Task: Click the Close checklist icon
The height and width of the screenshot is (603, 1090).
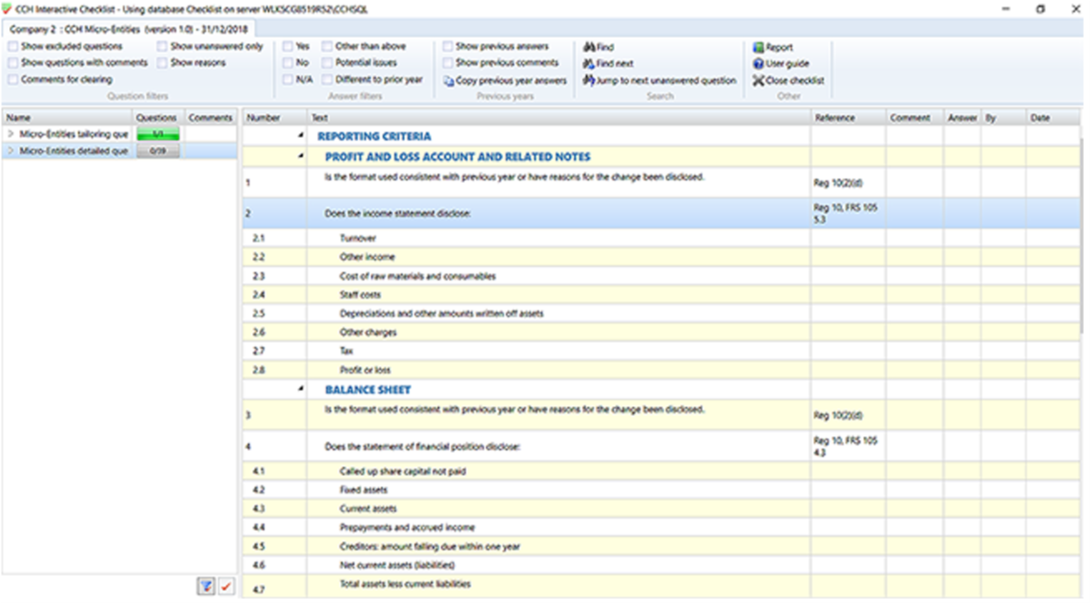Action: coord(758,81)
